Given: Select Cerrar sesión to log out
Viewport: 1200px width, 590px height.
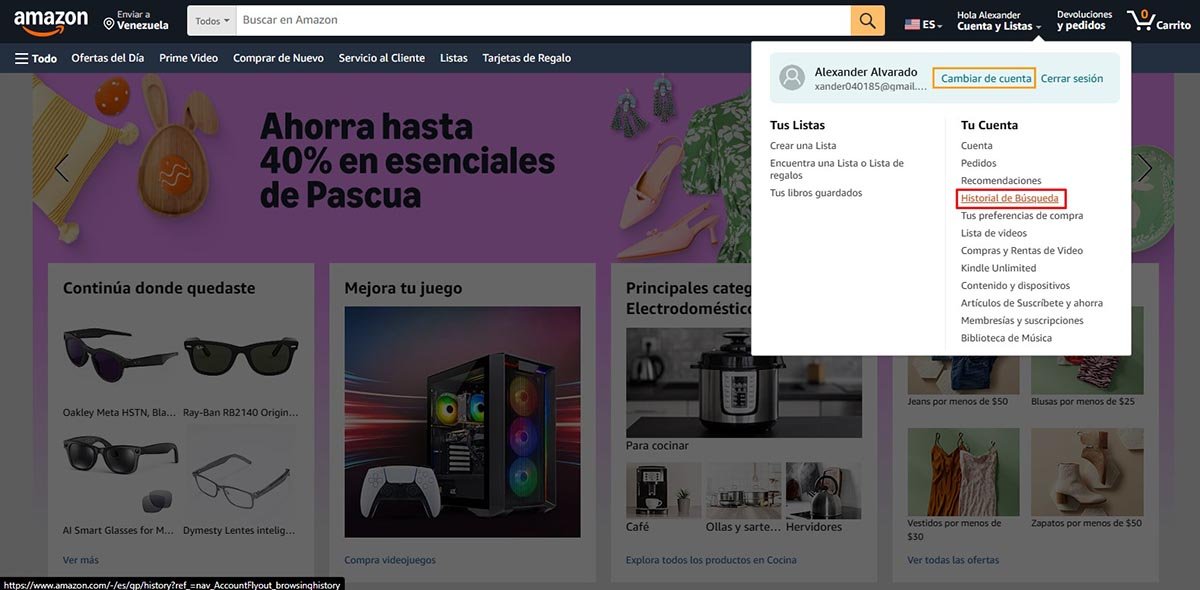Looking at the screenshot, I should 1075,77.
